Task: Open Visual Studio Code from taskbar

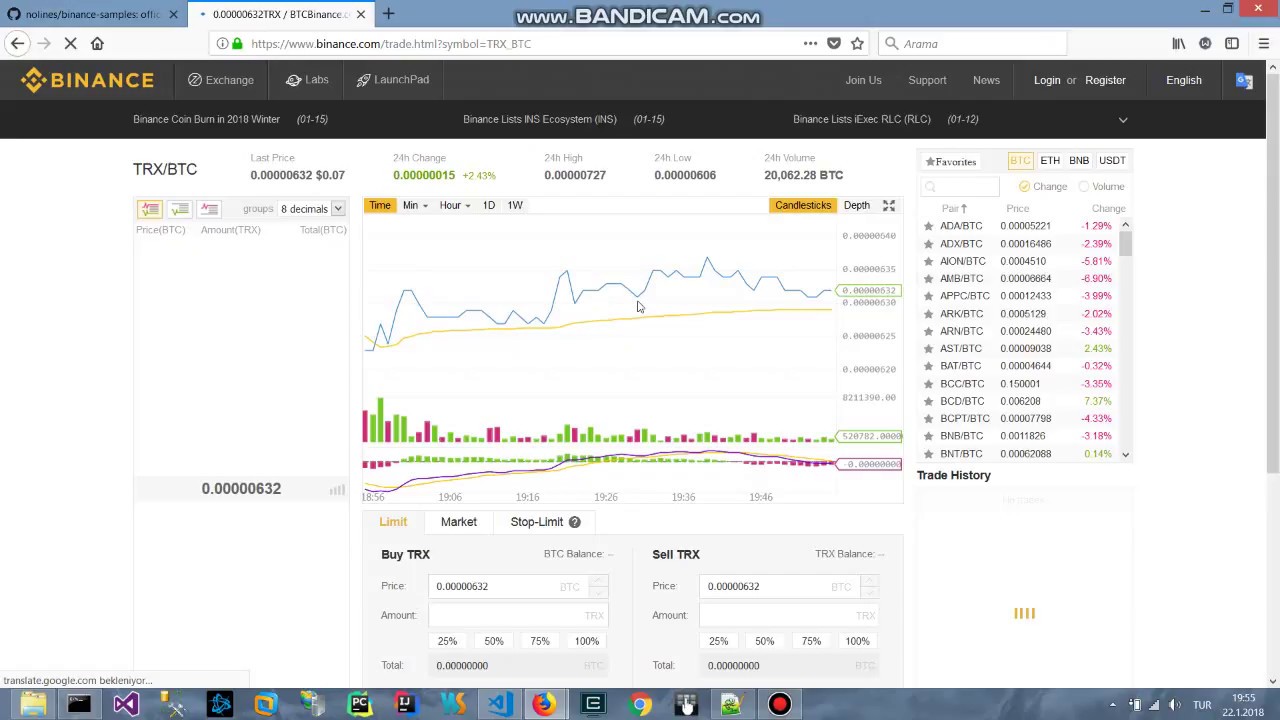Action: pyautogui.click(x=499, y=704)
